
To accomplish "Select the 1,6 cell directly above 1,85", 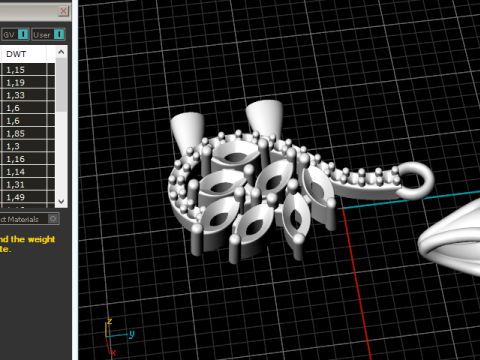I will click(23, 121).
